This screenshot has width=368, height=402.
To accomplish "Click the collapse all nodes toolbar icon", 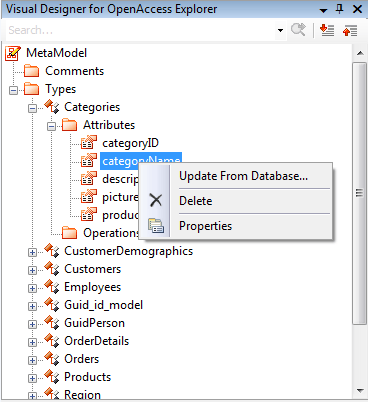I will [350, 30].
